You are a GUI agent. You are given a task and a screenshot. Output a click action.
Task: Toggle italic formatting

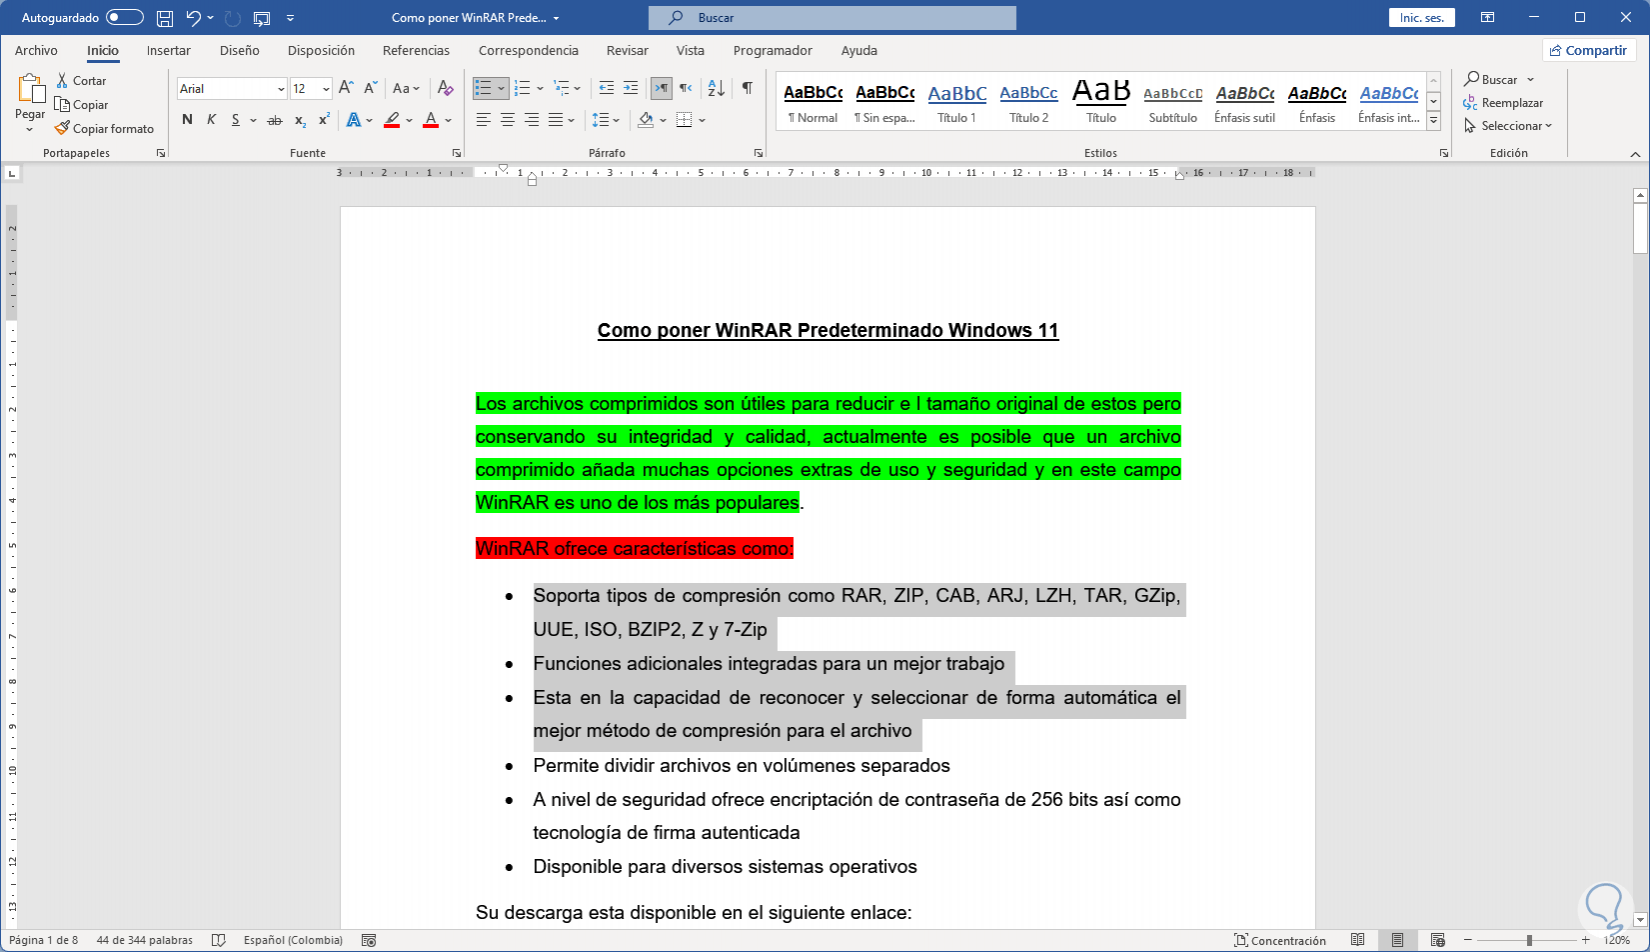pyautogui.click(x=211, y=120)
